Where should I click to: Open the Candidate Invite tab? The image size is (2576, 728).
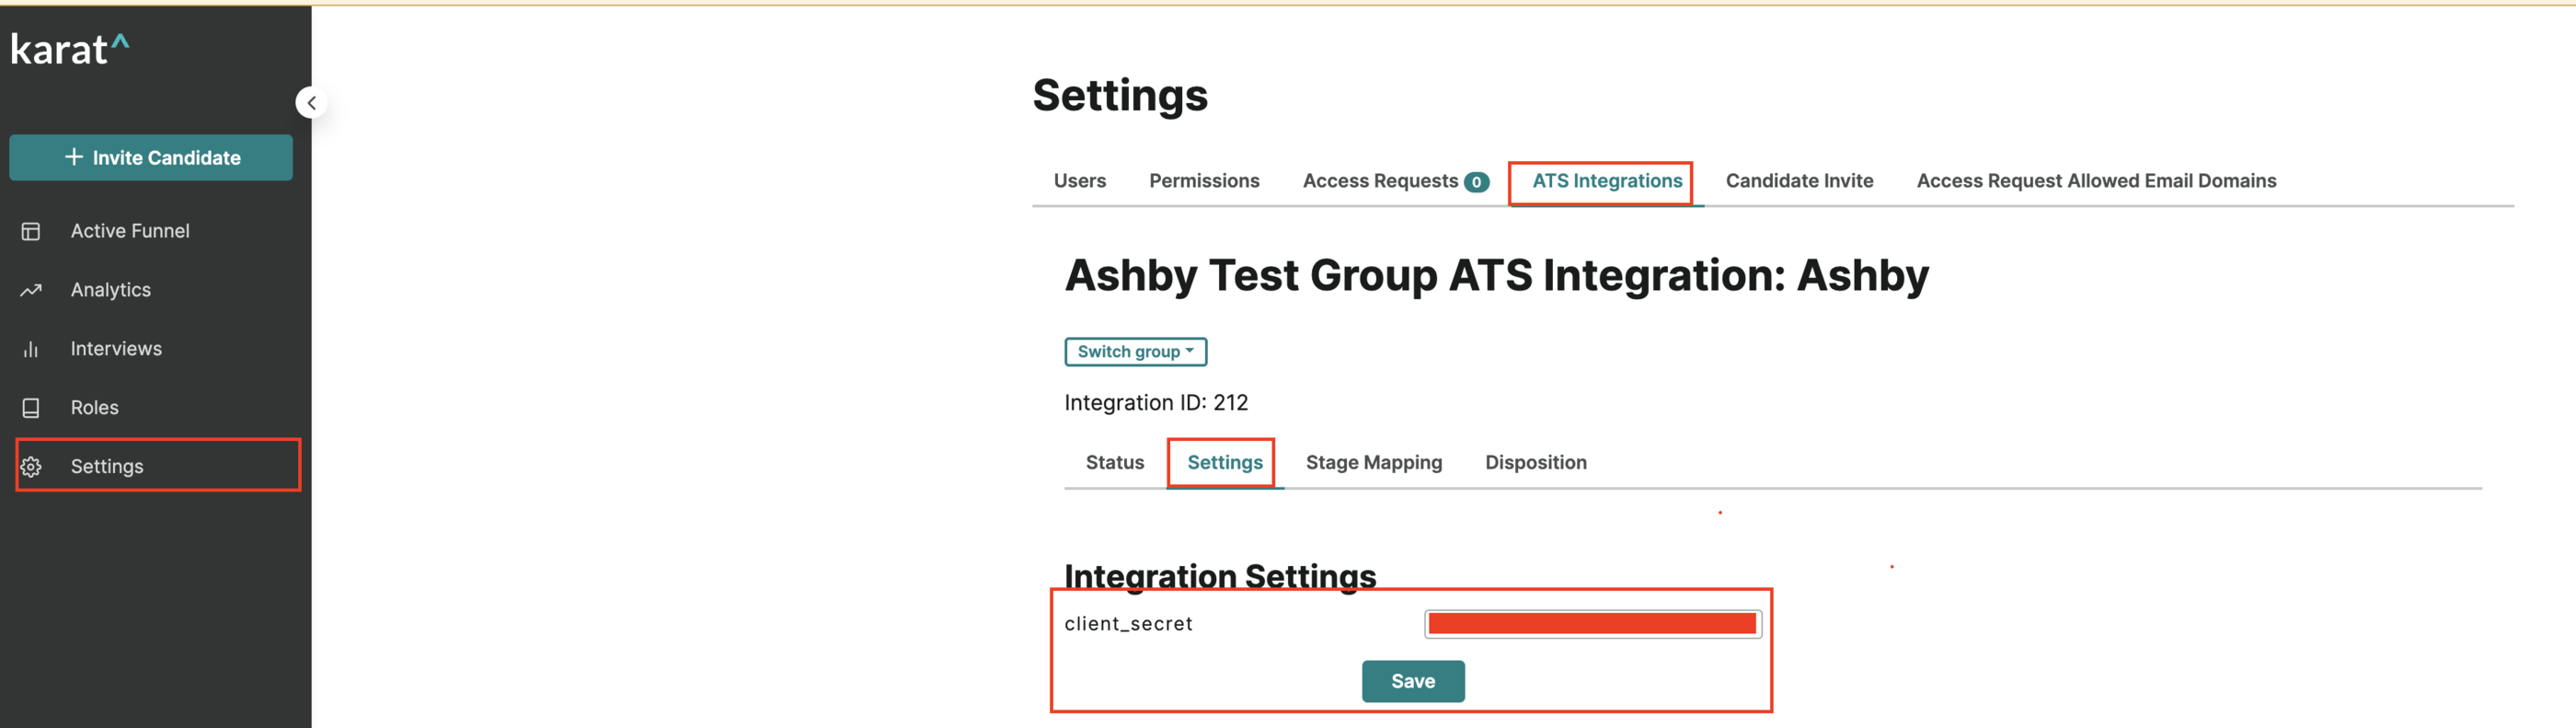[x=1799, y=181]
